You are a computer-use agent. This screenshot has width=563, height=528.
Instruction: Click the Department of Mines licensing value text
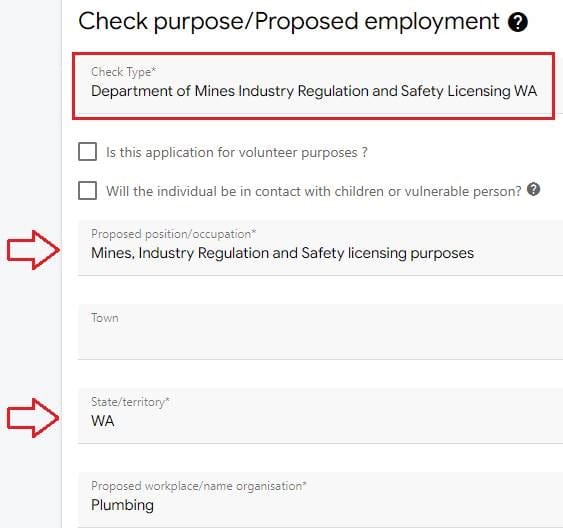coord(314,91)
